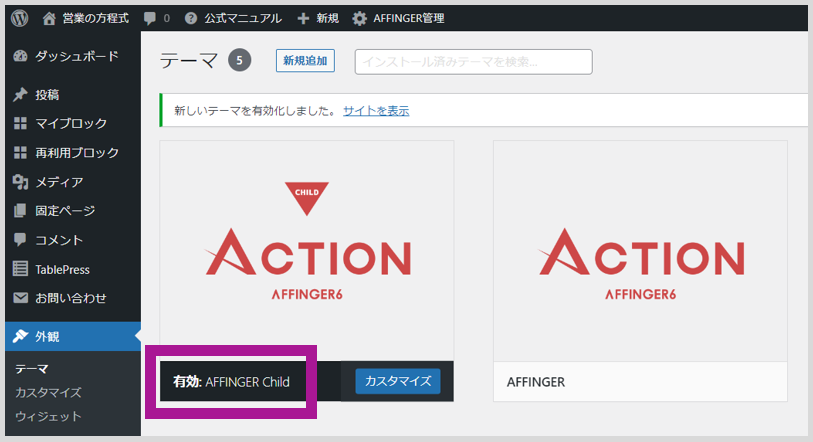Open the WordPress logo menu
This screenshot has width=813, height=442.
pos(20,18)
